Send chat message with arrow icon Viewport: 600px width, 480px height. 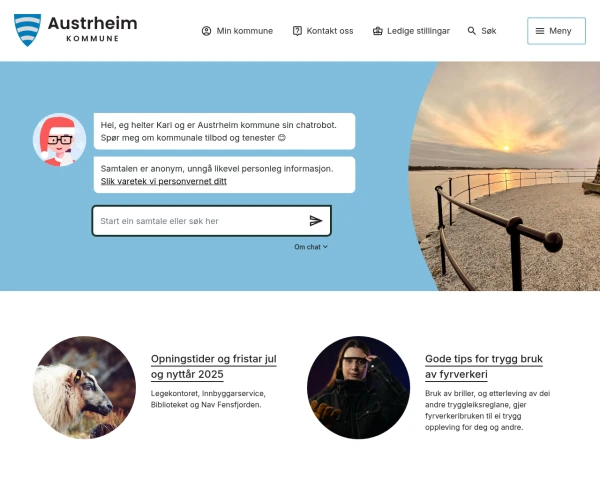coord(316,220)
